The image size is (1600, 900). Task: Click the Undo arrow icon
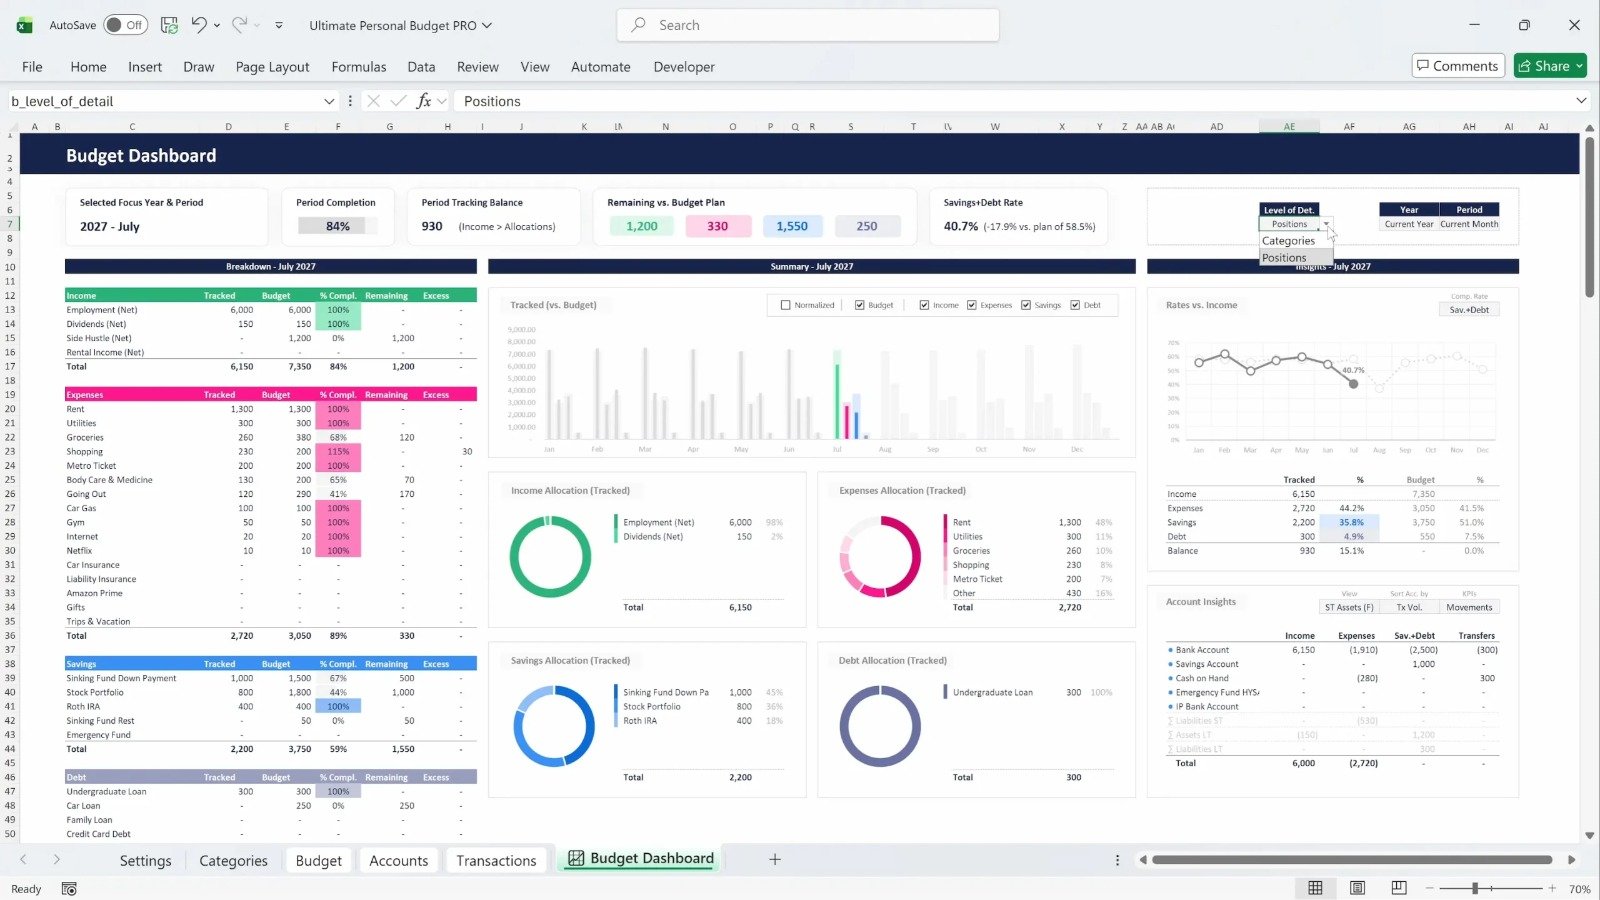199,25
